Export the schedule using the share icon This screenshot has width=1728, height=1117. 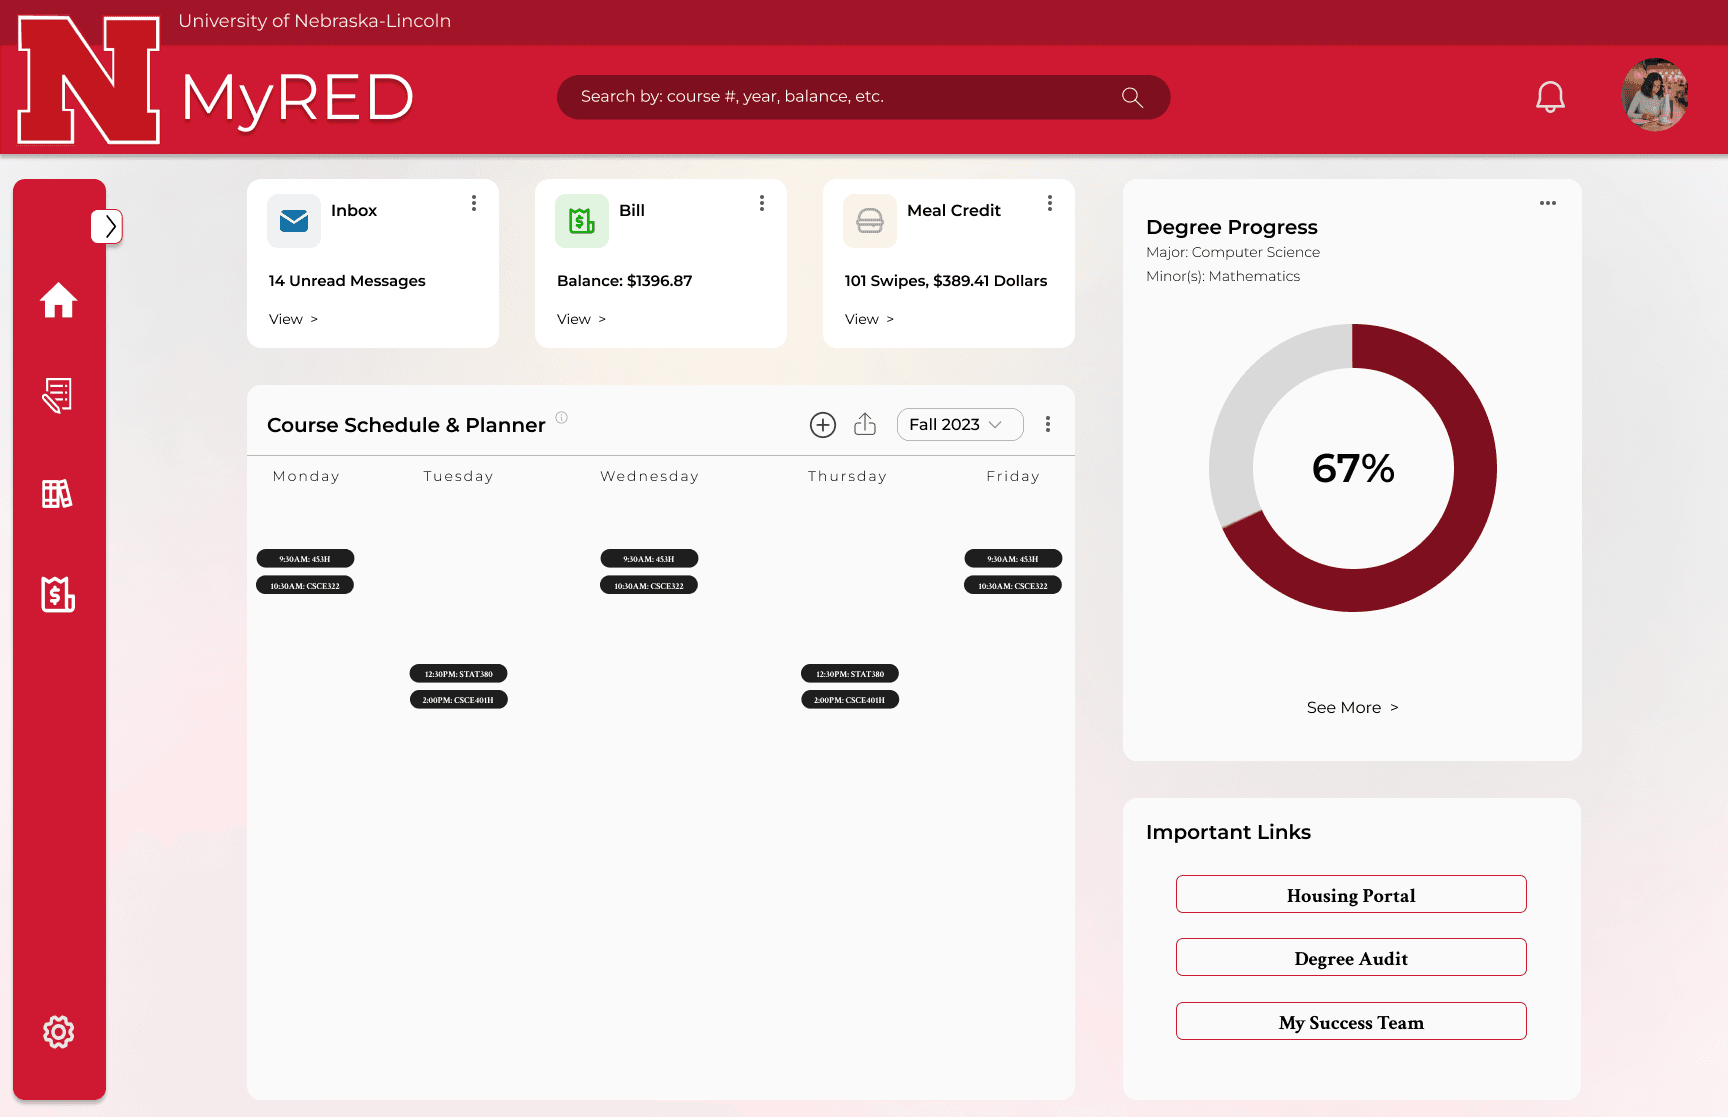pos(865,424)
